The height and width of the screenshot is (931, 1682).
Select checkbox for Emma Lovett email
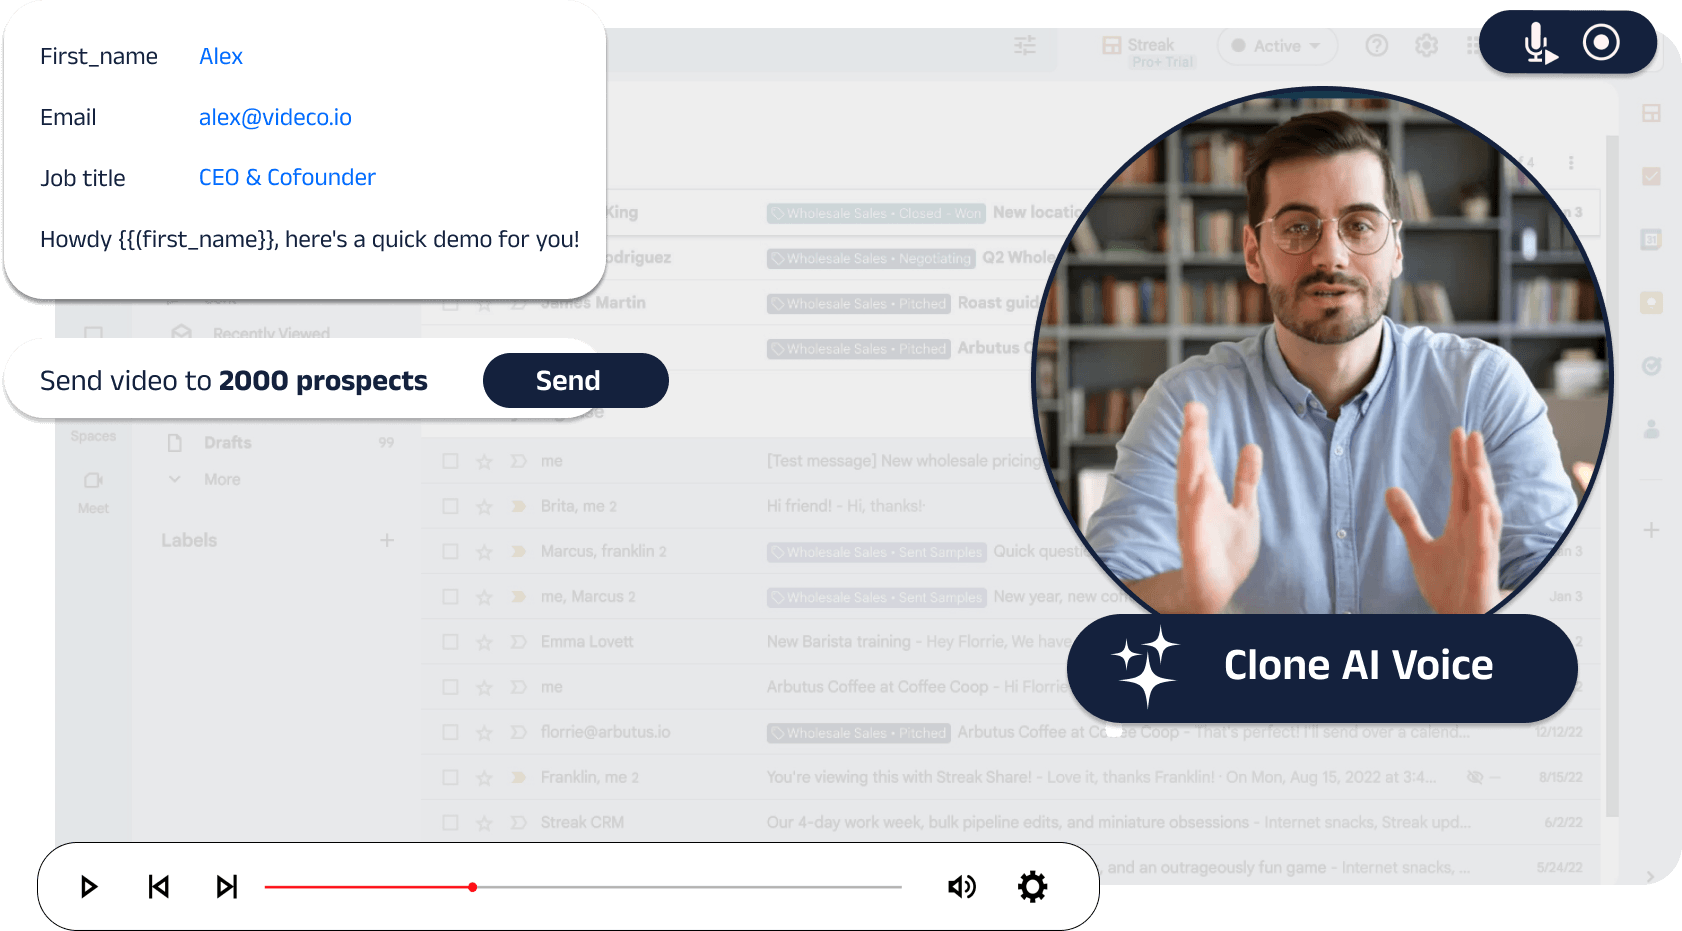click(451, 642)
